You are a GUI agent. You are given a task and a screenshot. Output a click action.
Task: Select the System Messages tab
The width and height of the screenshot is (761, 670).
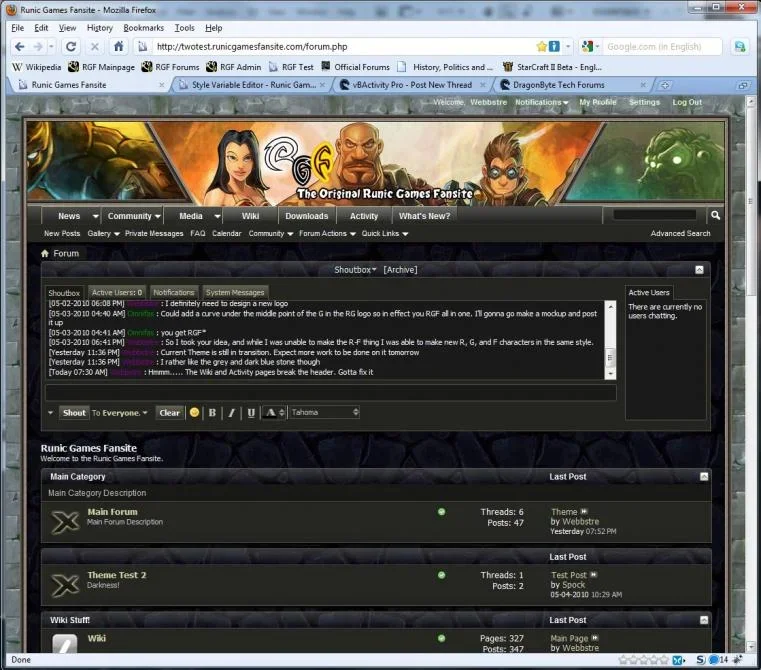point(235,292)
